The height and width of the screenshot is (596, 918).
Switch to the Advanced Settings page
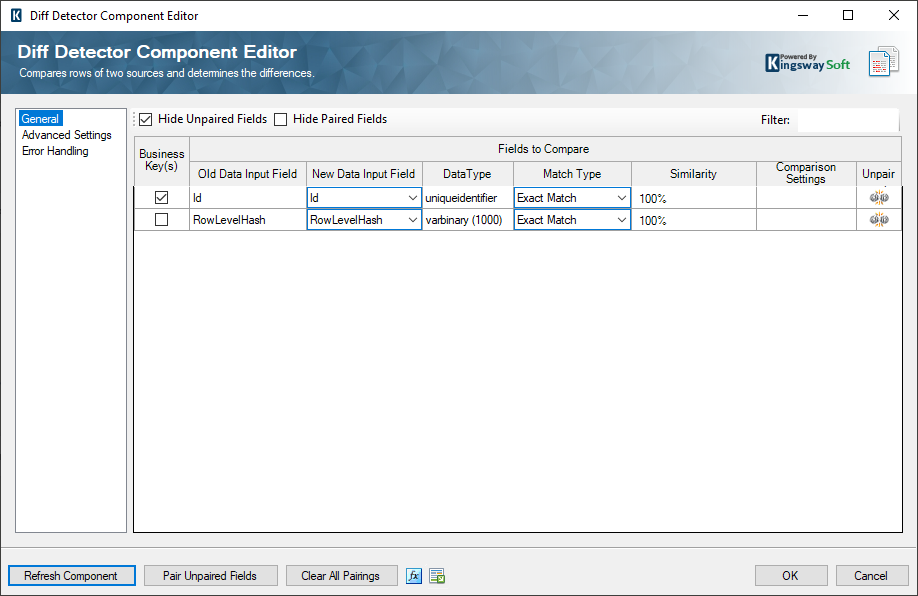[67, 135]
